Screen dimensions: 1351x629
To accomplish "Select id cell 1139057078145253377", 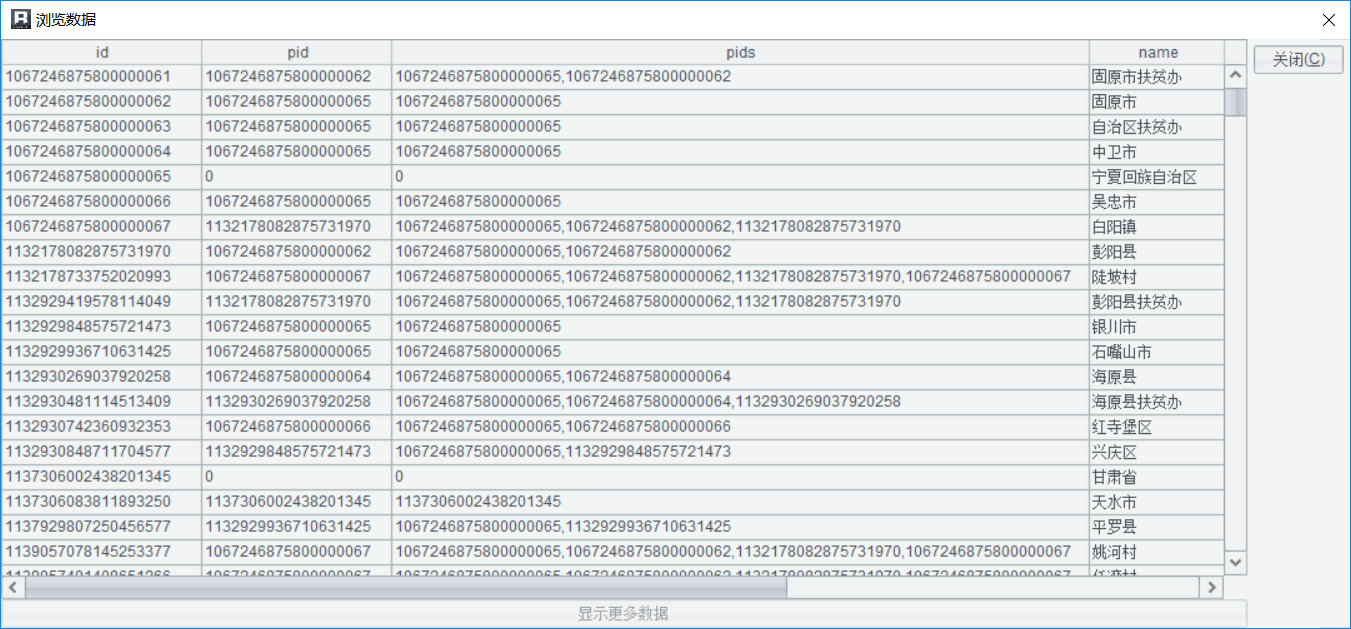I will click(102, 552).
